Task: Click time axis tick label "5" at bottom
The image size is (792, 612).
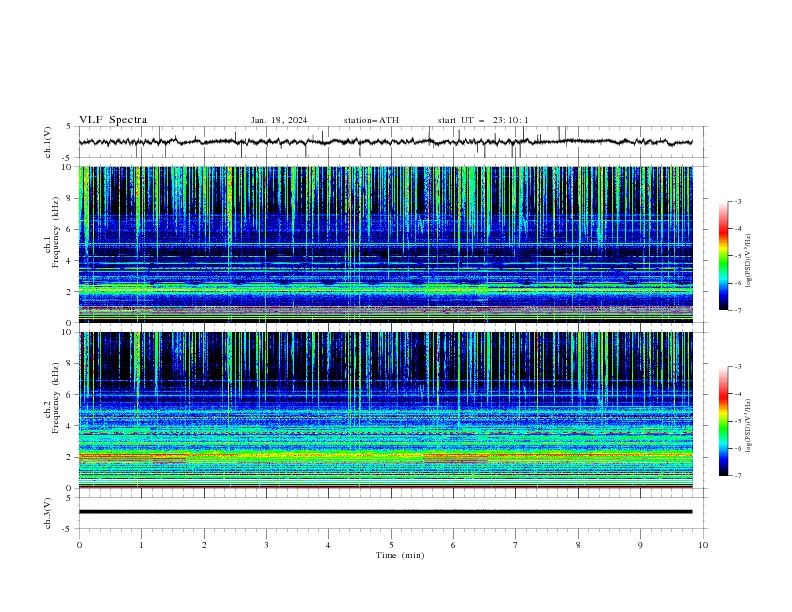Action: coord(391,545)
